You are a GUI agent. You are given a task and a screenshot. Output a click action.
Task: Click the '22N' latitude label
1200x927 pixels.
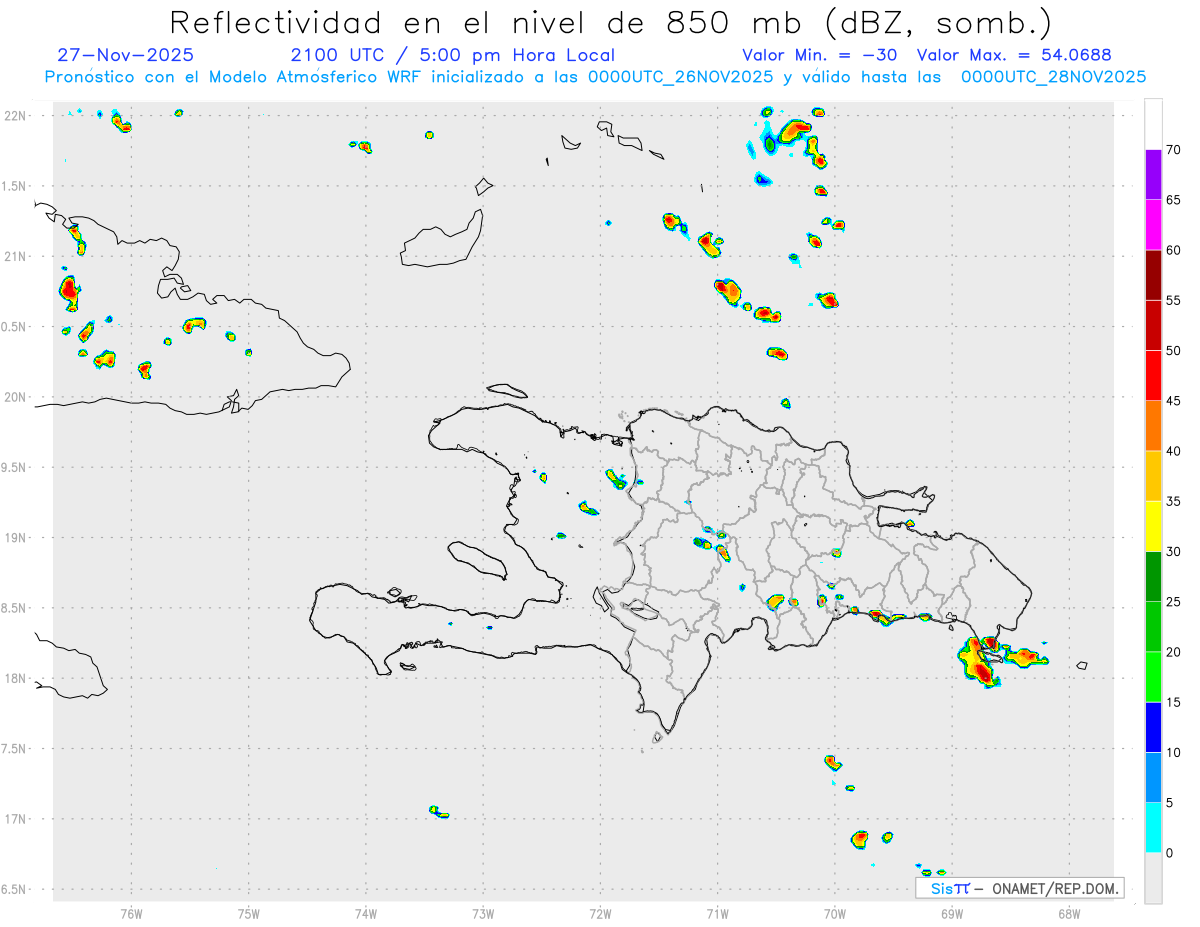pyautogui.click(x=15, y=116)
